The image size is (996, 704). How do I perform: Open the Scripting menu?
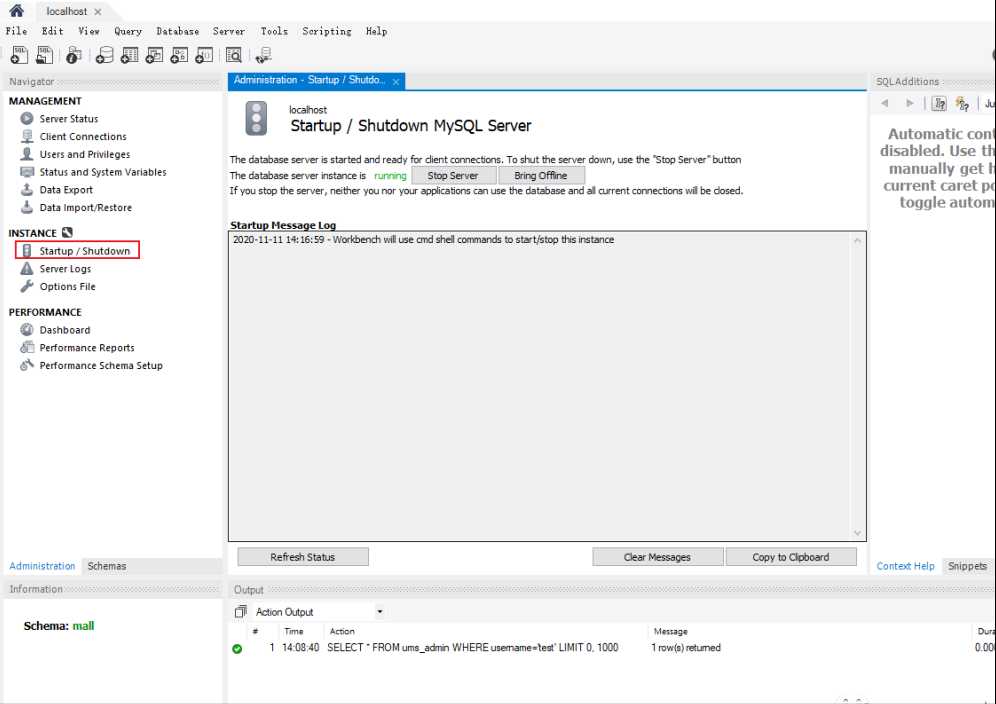click(326, 30)
